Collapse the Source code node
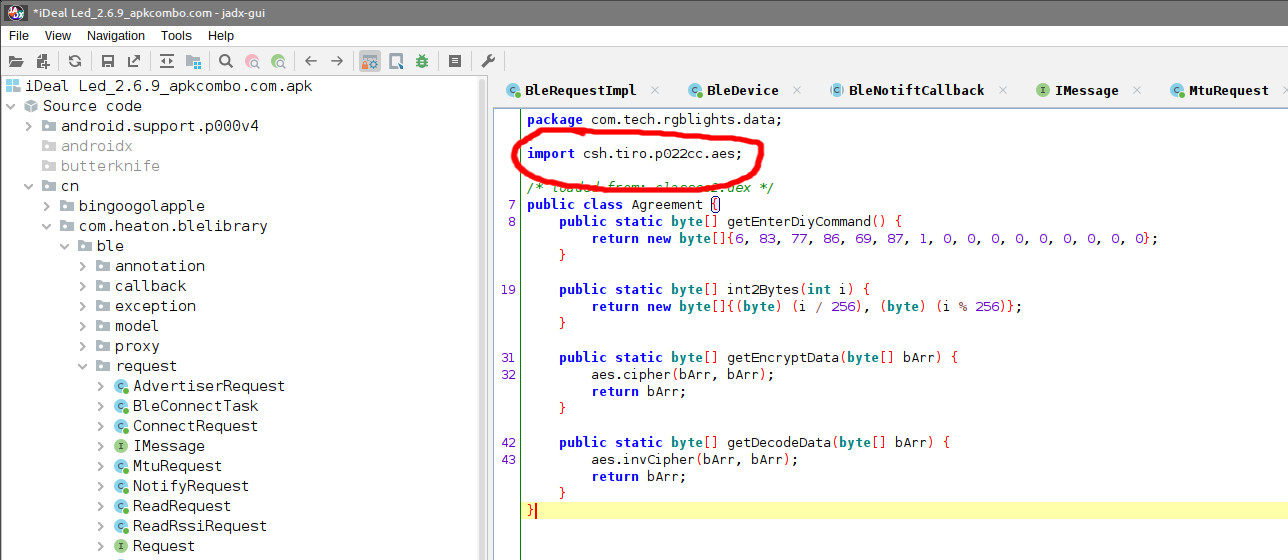 tap(11, 106)
